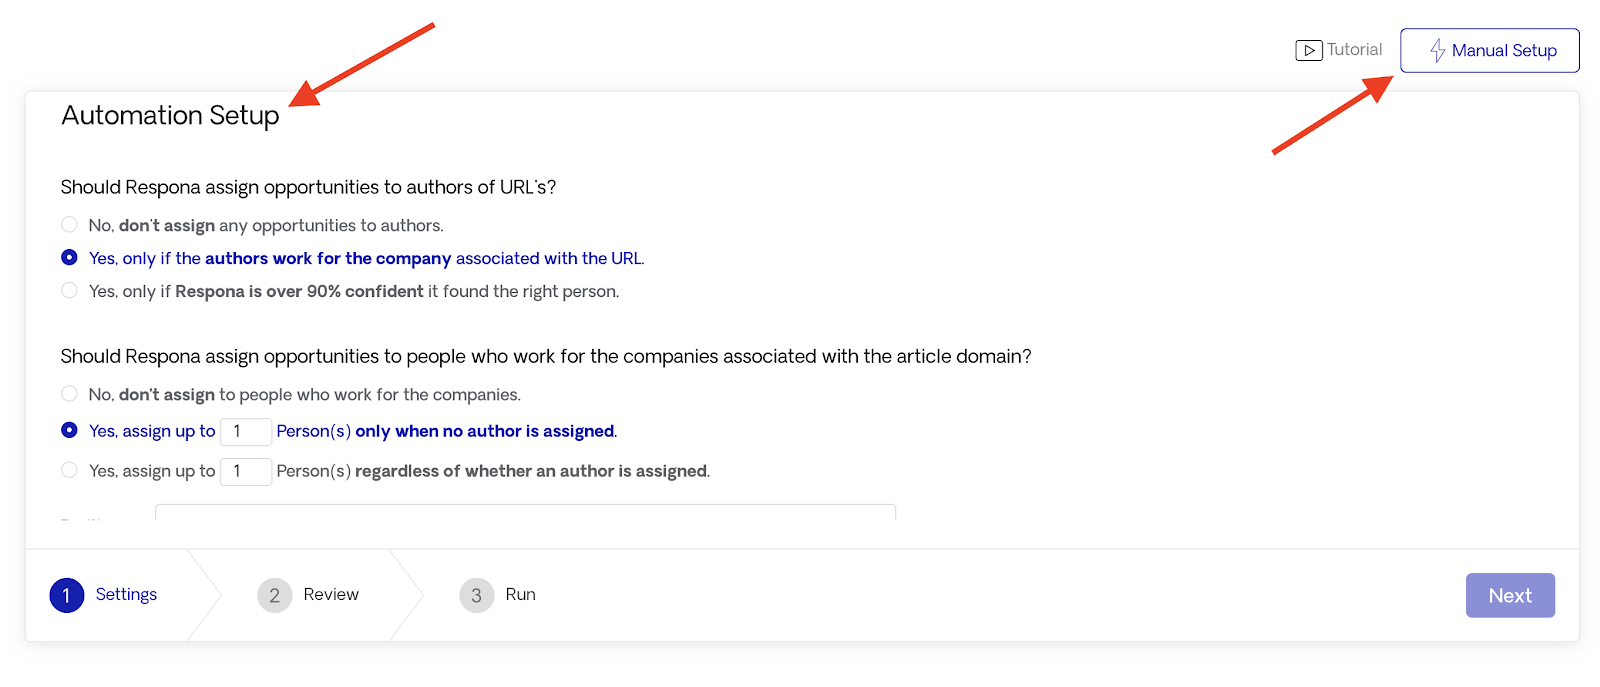Choose 'regardless of whether an author is assigned' radio

69,470
